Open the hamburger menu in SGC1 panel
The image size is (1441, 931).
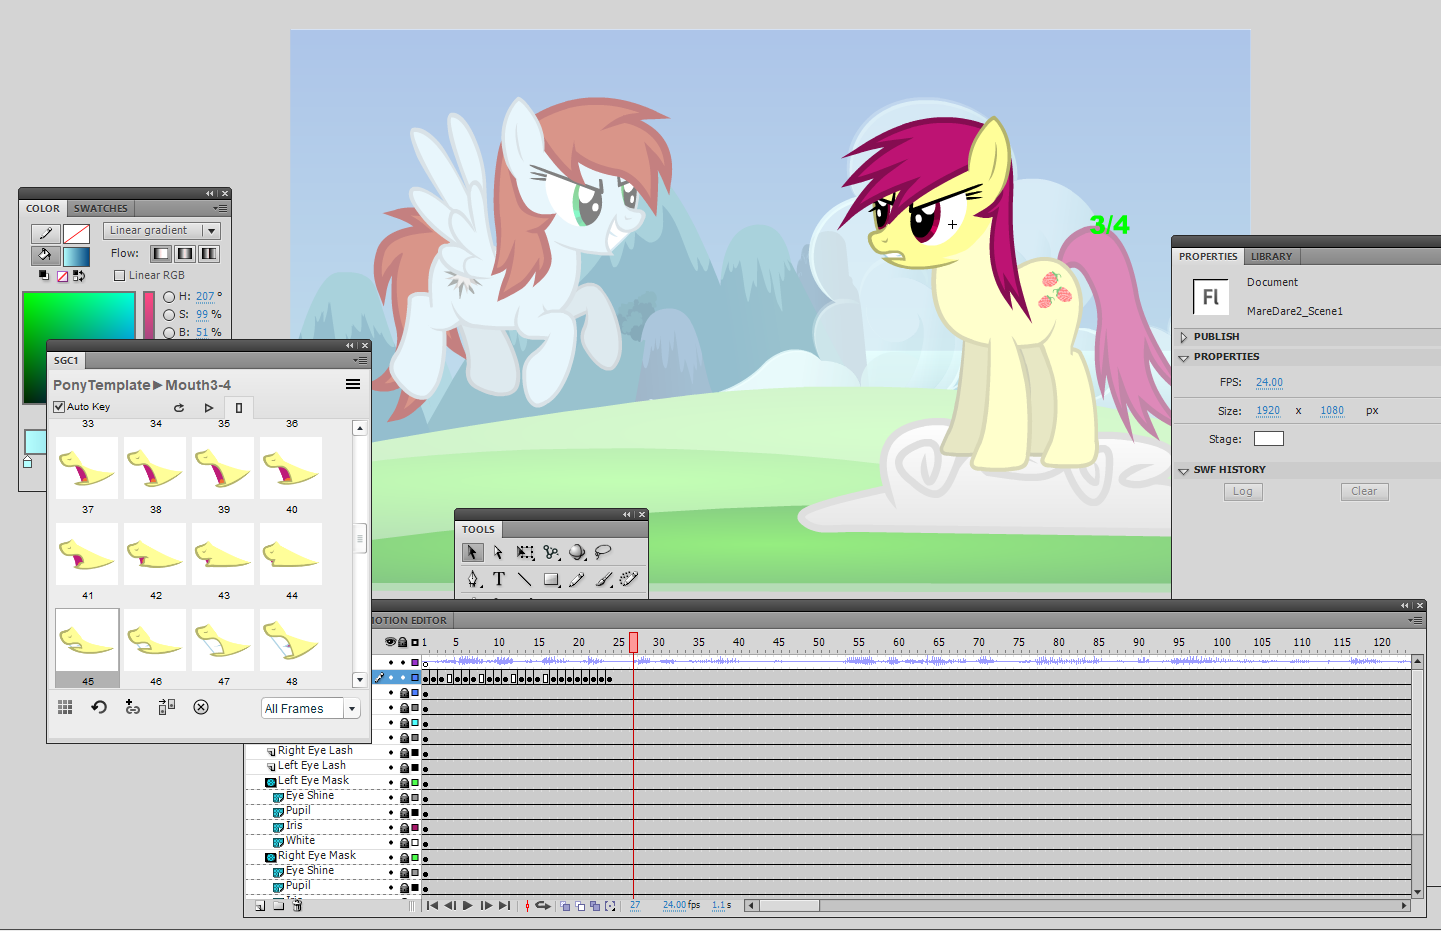[x=353, y=384]
